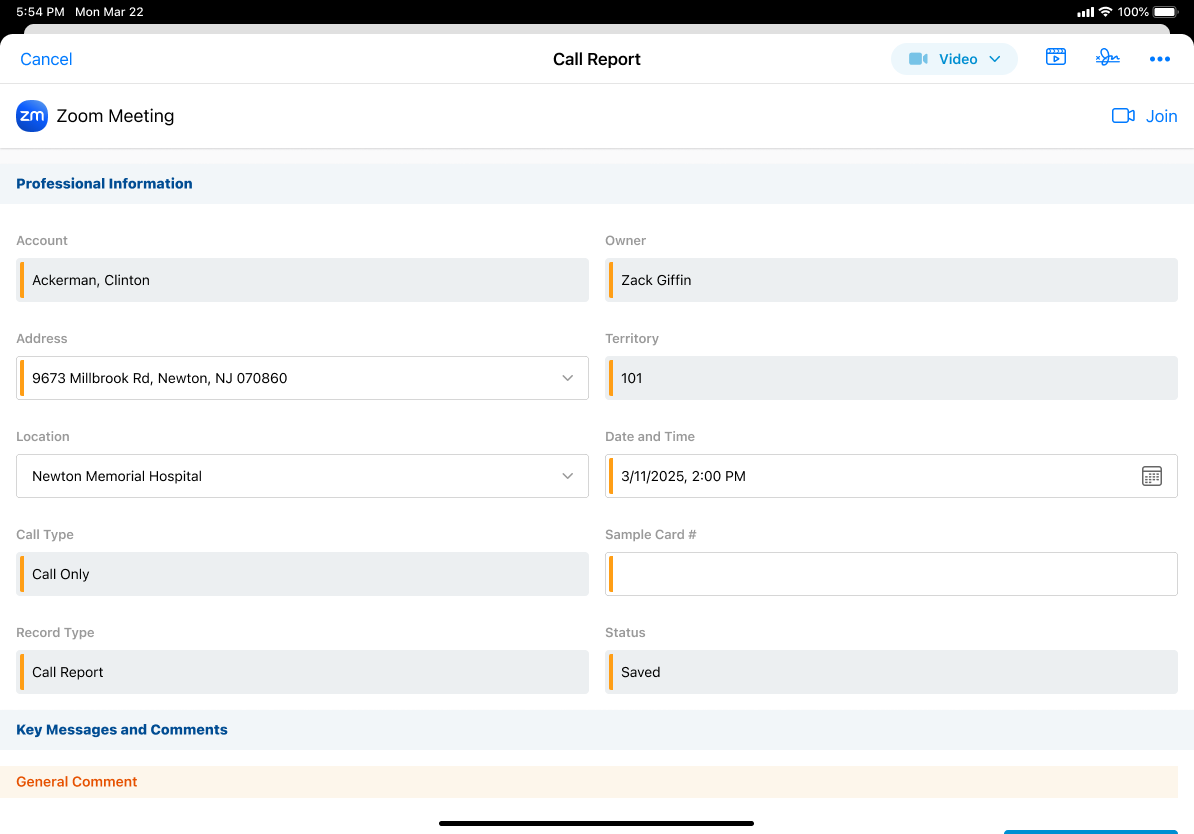Tap the General Comment section heading
1194x834 pixels.
(77, 782)
